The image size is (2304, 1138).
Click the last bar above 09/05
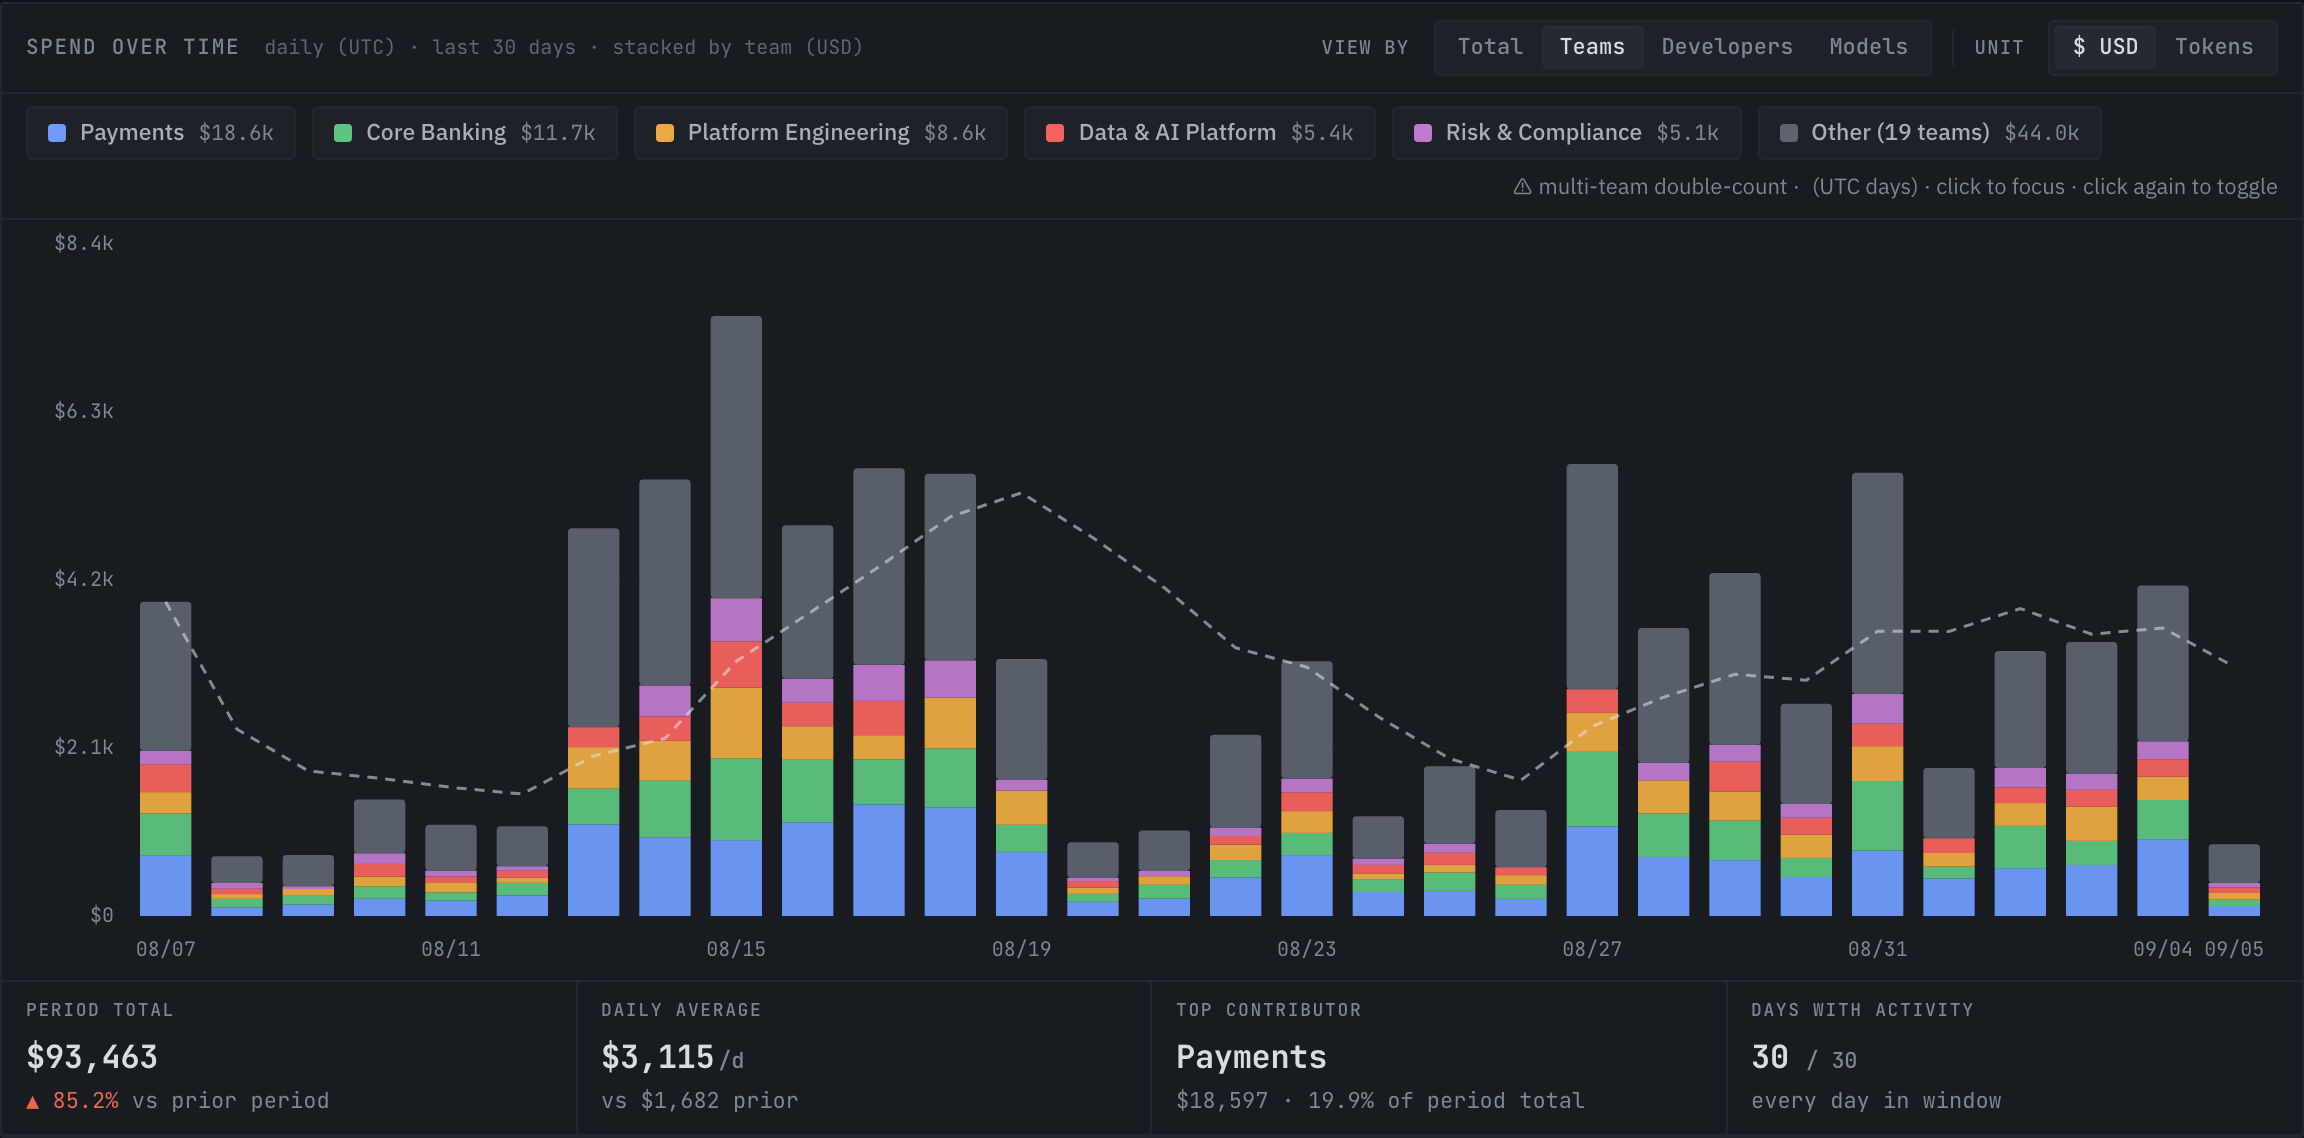click(2234, 881)
